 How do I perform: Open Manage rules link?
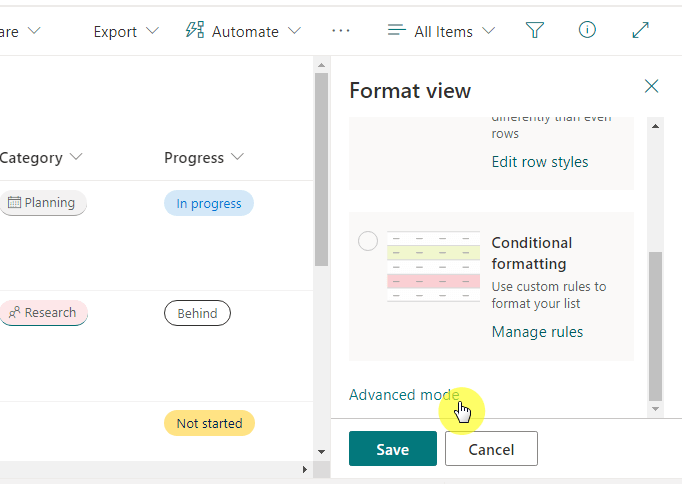537,332
